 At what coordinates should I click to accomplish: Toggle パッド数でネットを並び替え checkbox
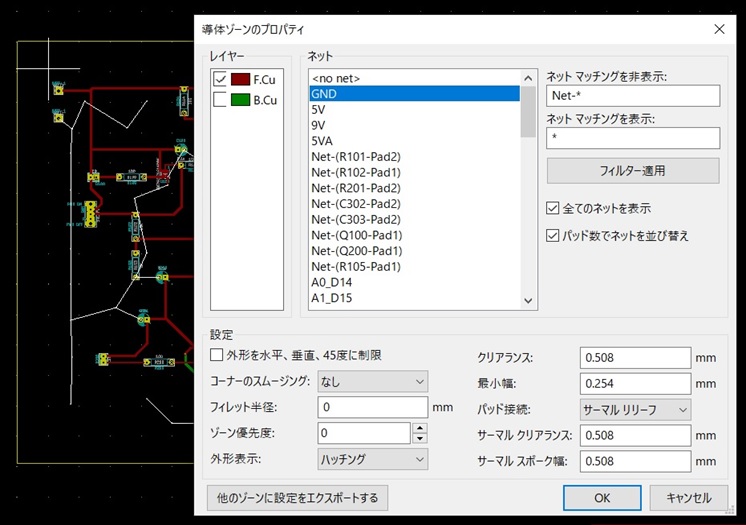(553, 236)
